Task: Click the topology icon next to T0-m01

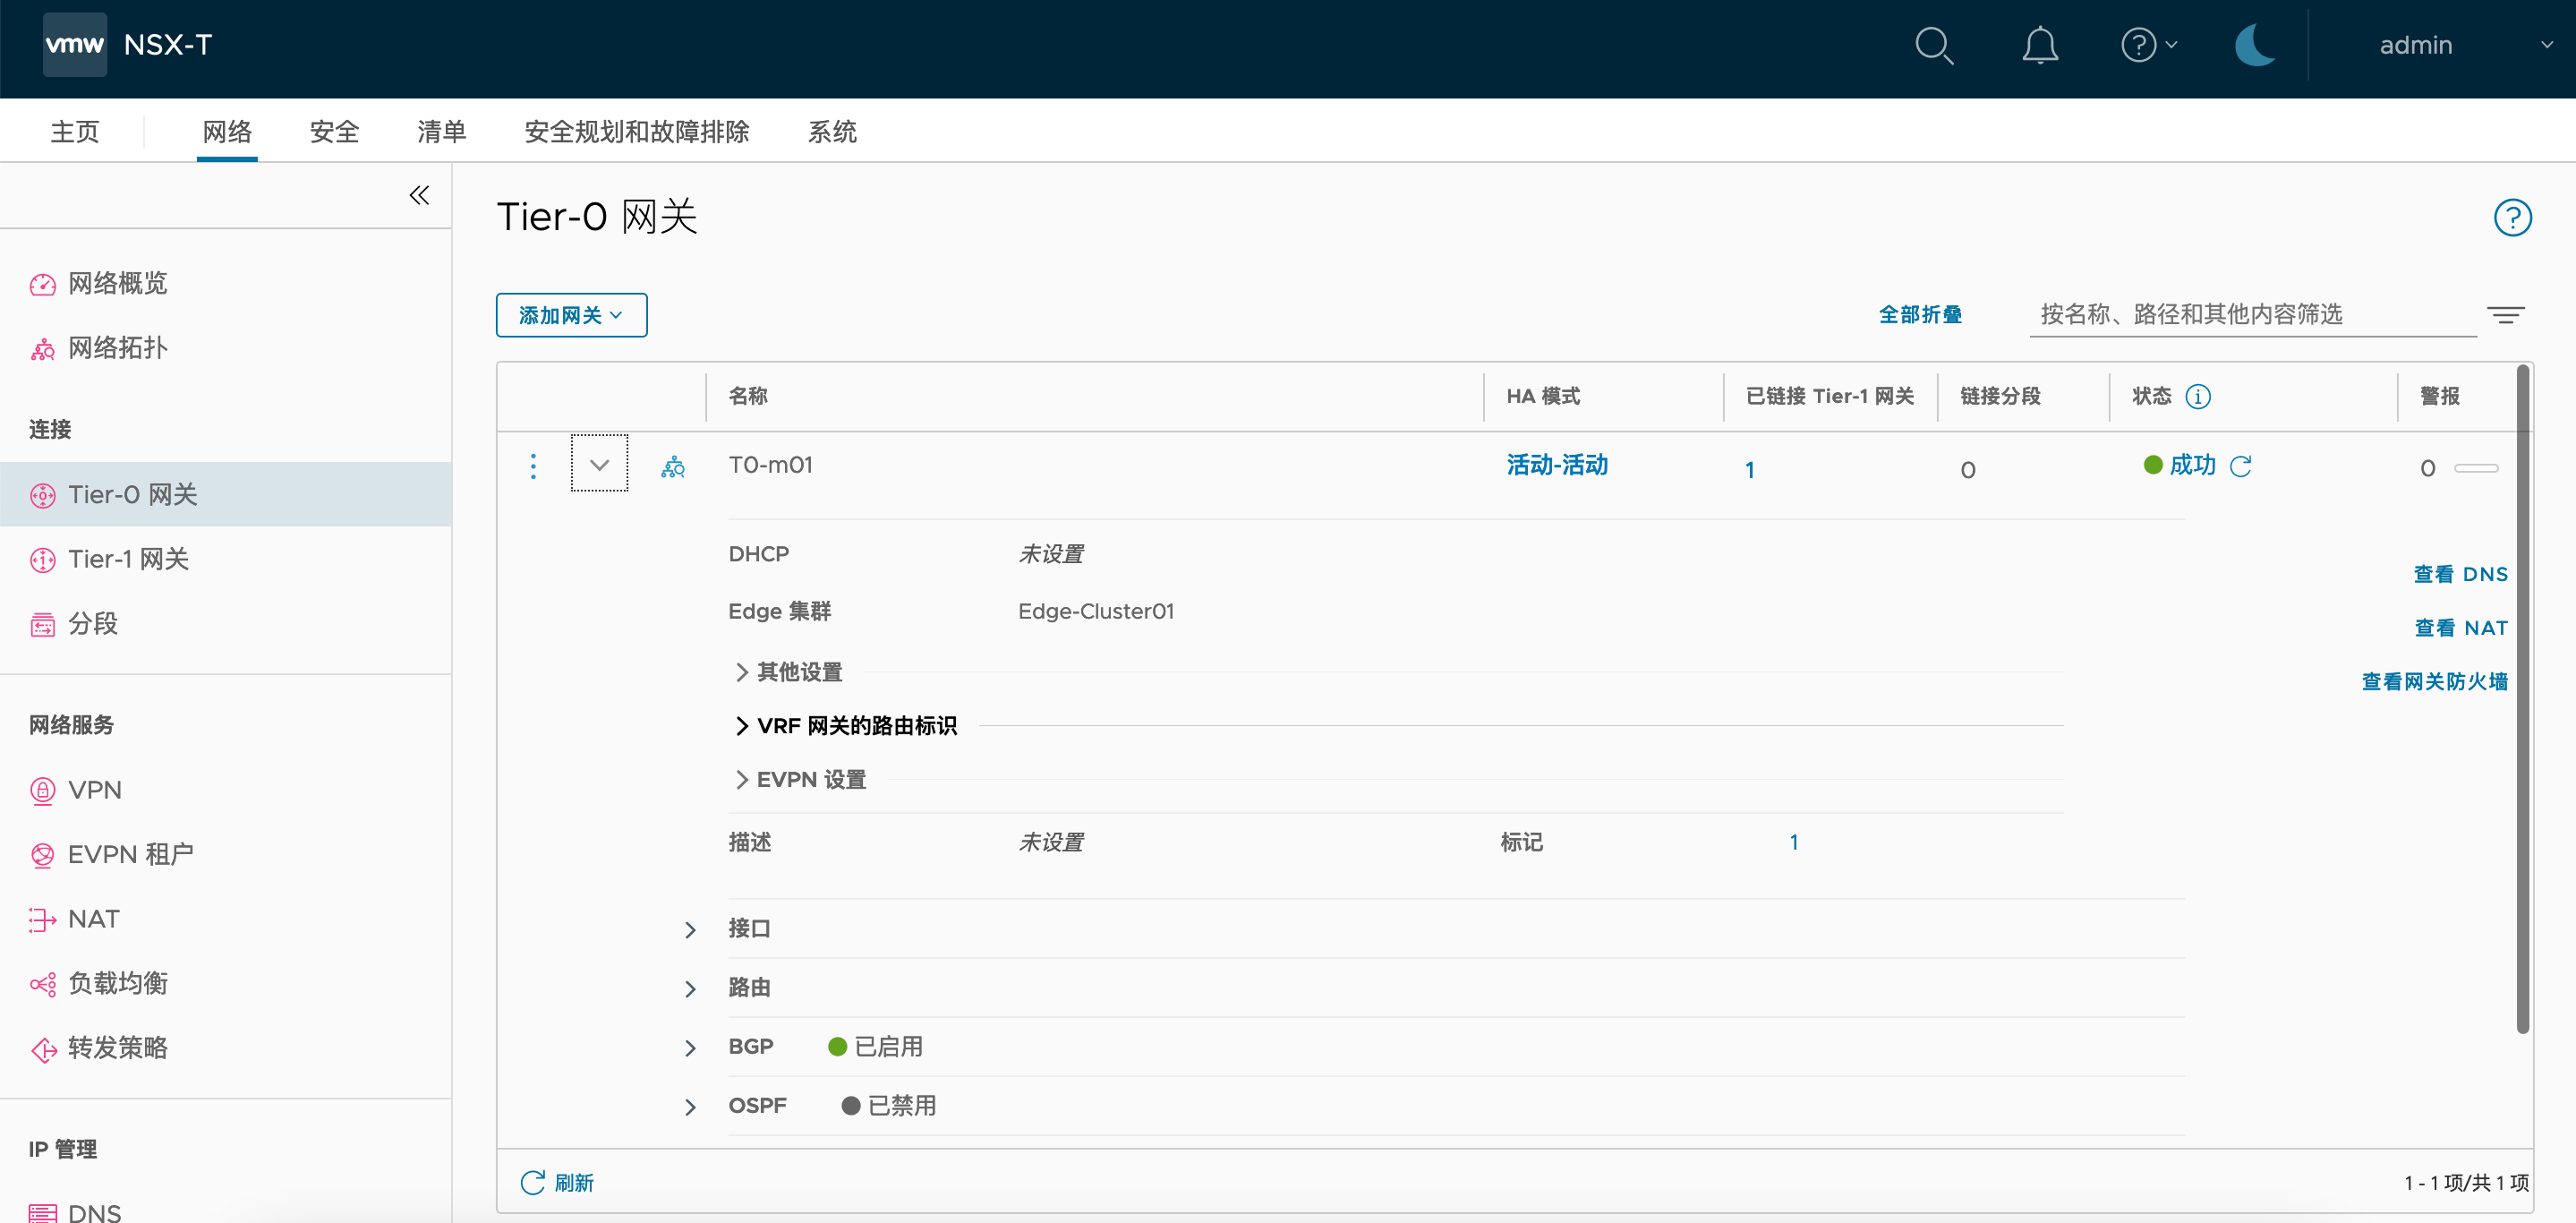Action: [x=673, y=466]
